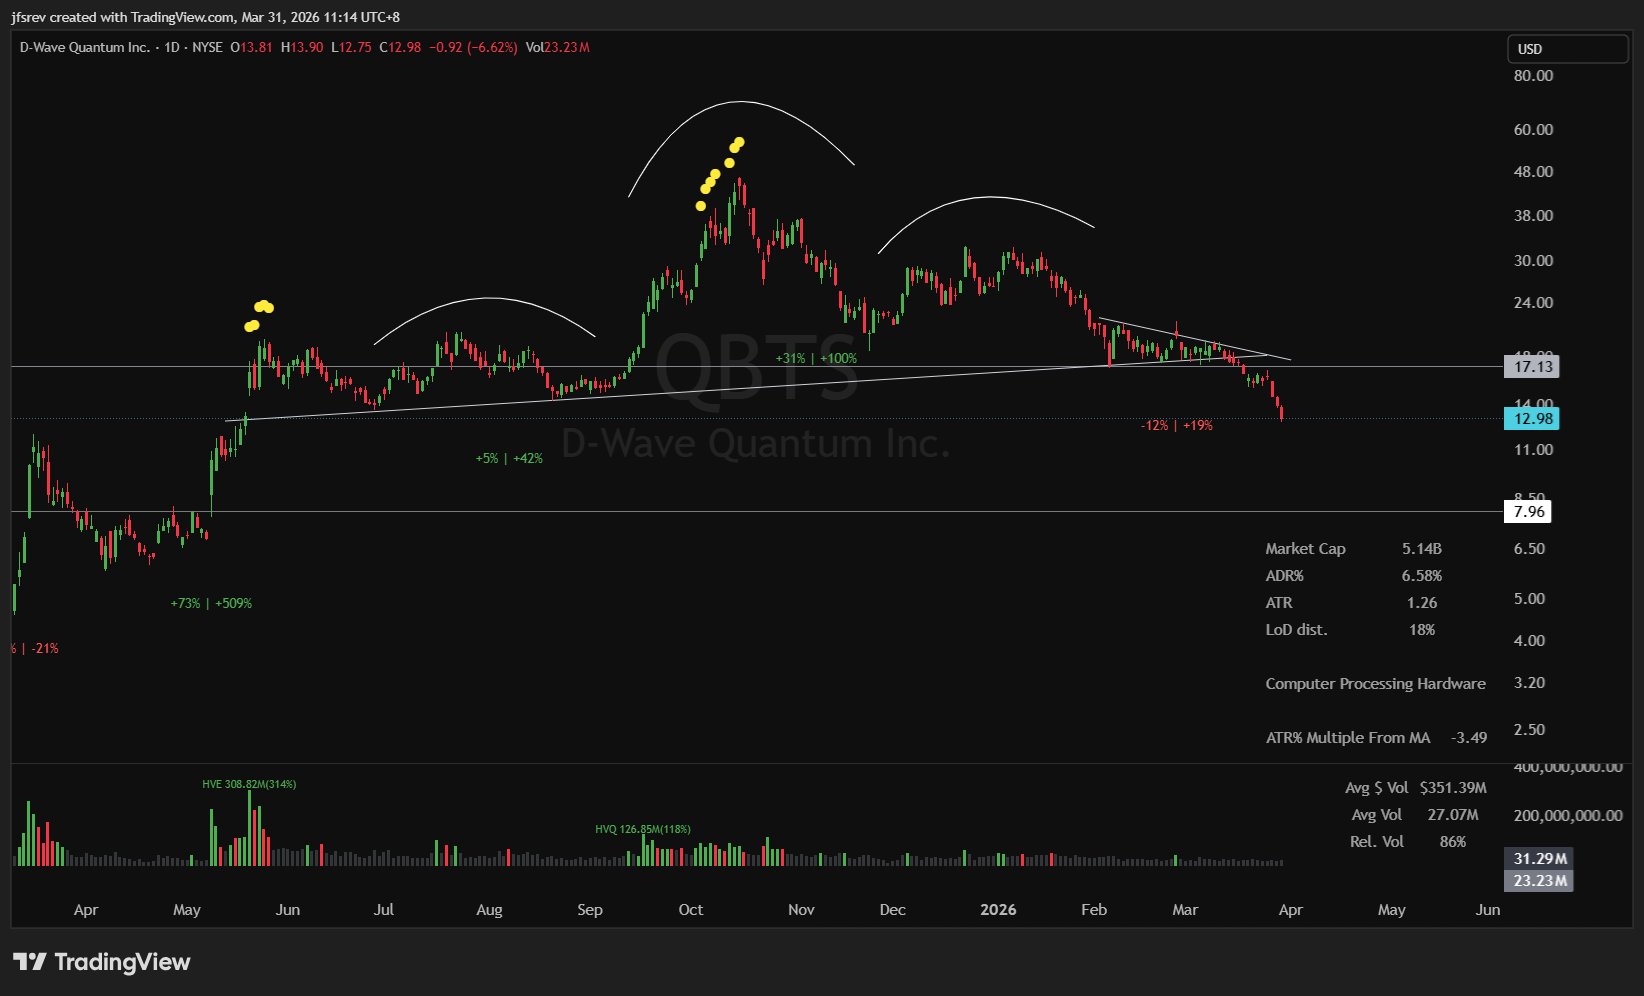Click the 38.00 price axis level

tap(1533, 216)
